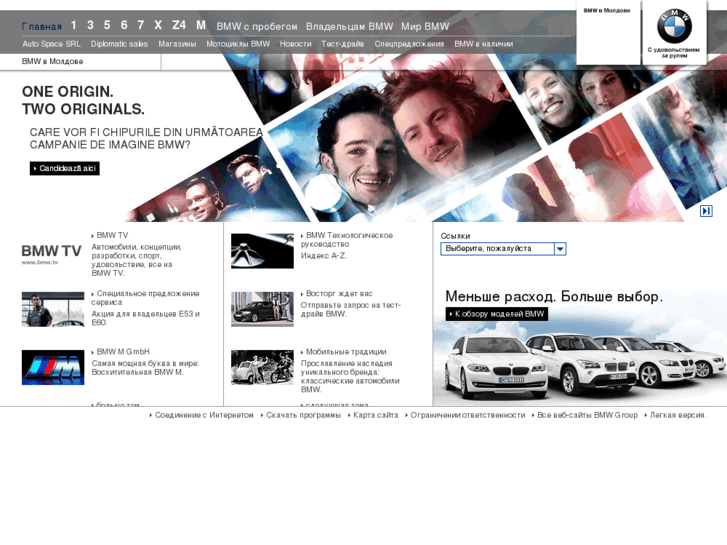Open Магазины sub-navigation link
Viewport: 727px width, 545px height.
tap(177, 44)
